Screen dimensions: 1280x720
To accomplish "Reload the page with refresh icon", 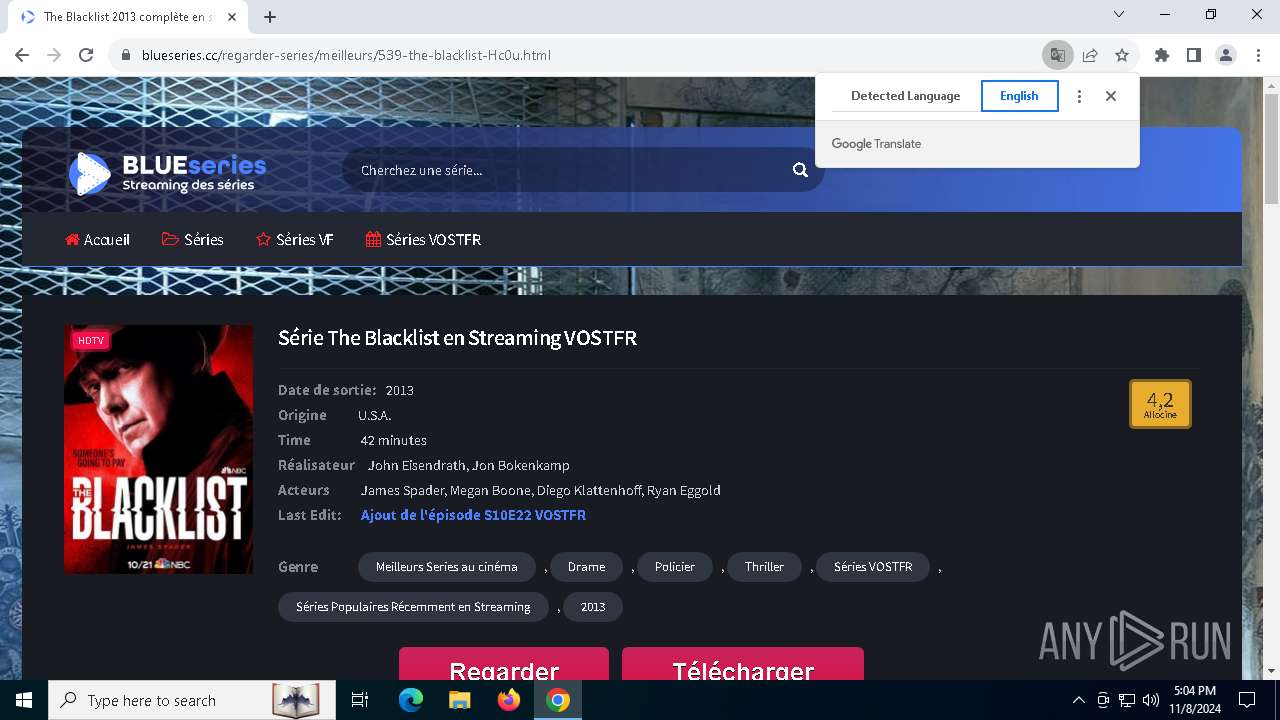I will tap(86, 55).
